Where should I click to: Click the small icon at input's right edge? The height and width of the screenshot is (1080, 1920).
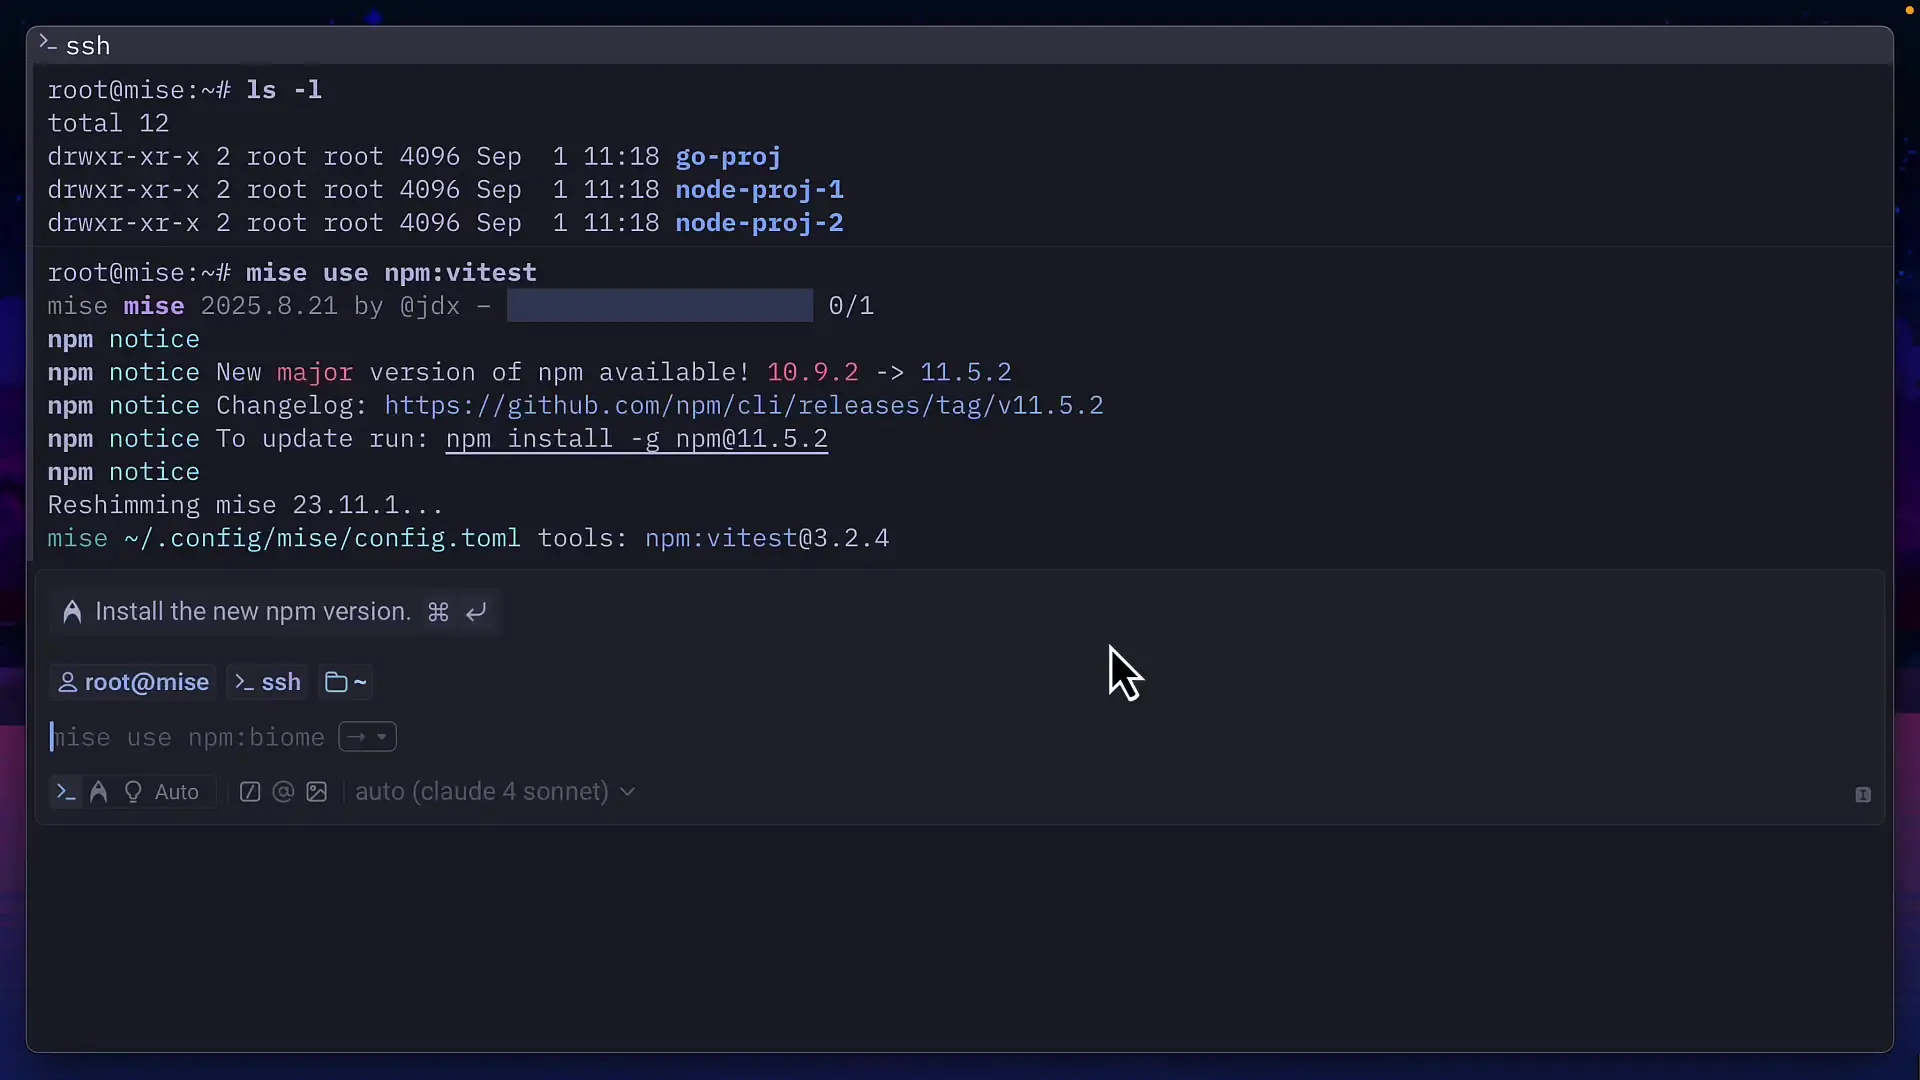1862,794
